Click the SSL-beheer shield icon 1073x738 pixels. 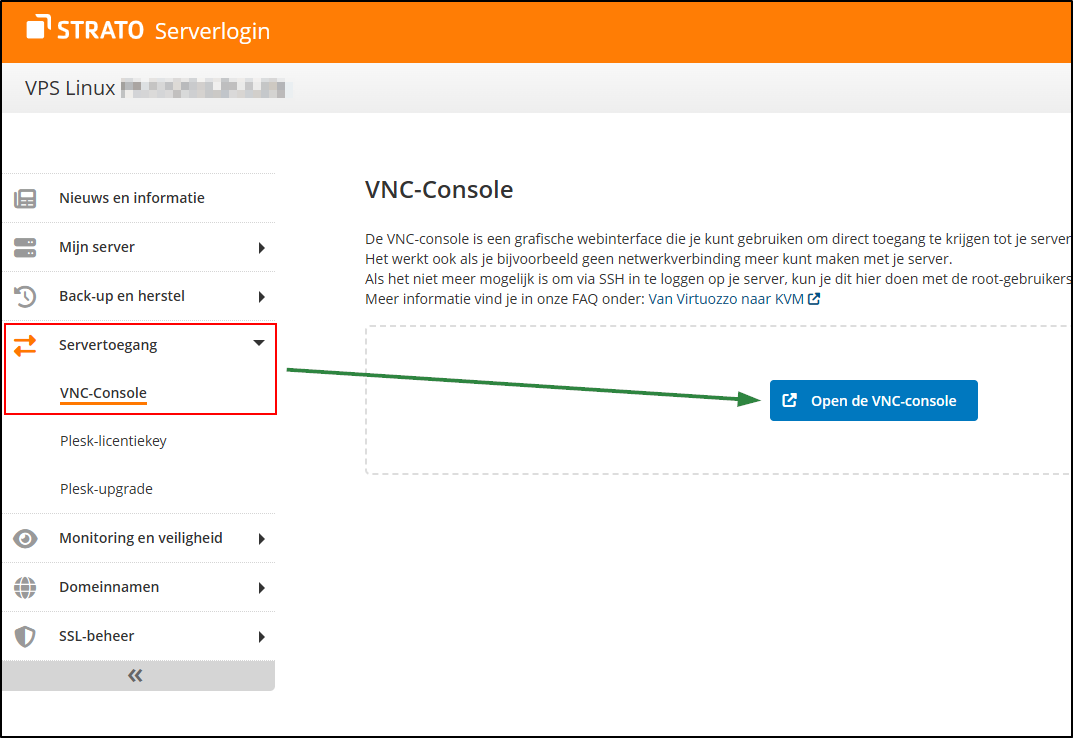pos(23,636)
